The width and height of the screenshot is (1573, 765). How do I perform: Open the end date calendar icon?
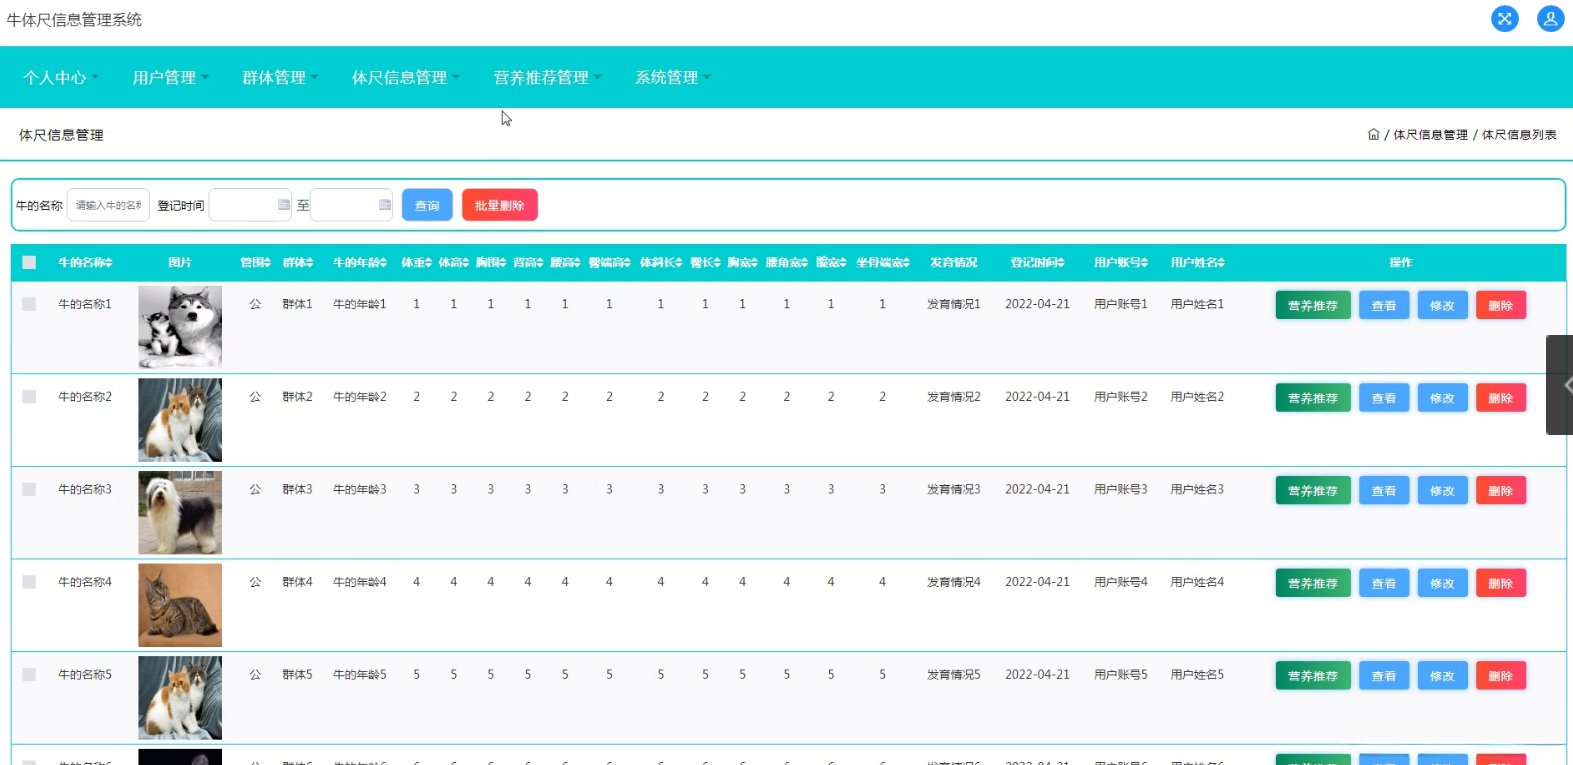(385, 205)
